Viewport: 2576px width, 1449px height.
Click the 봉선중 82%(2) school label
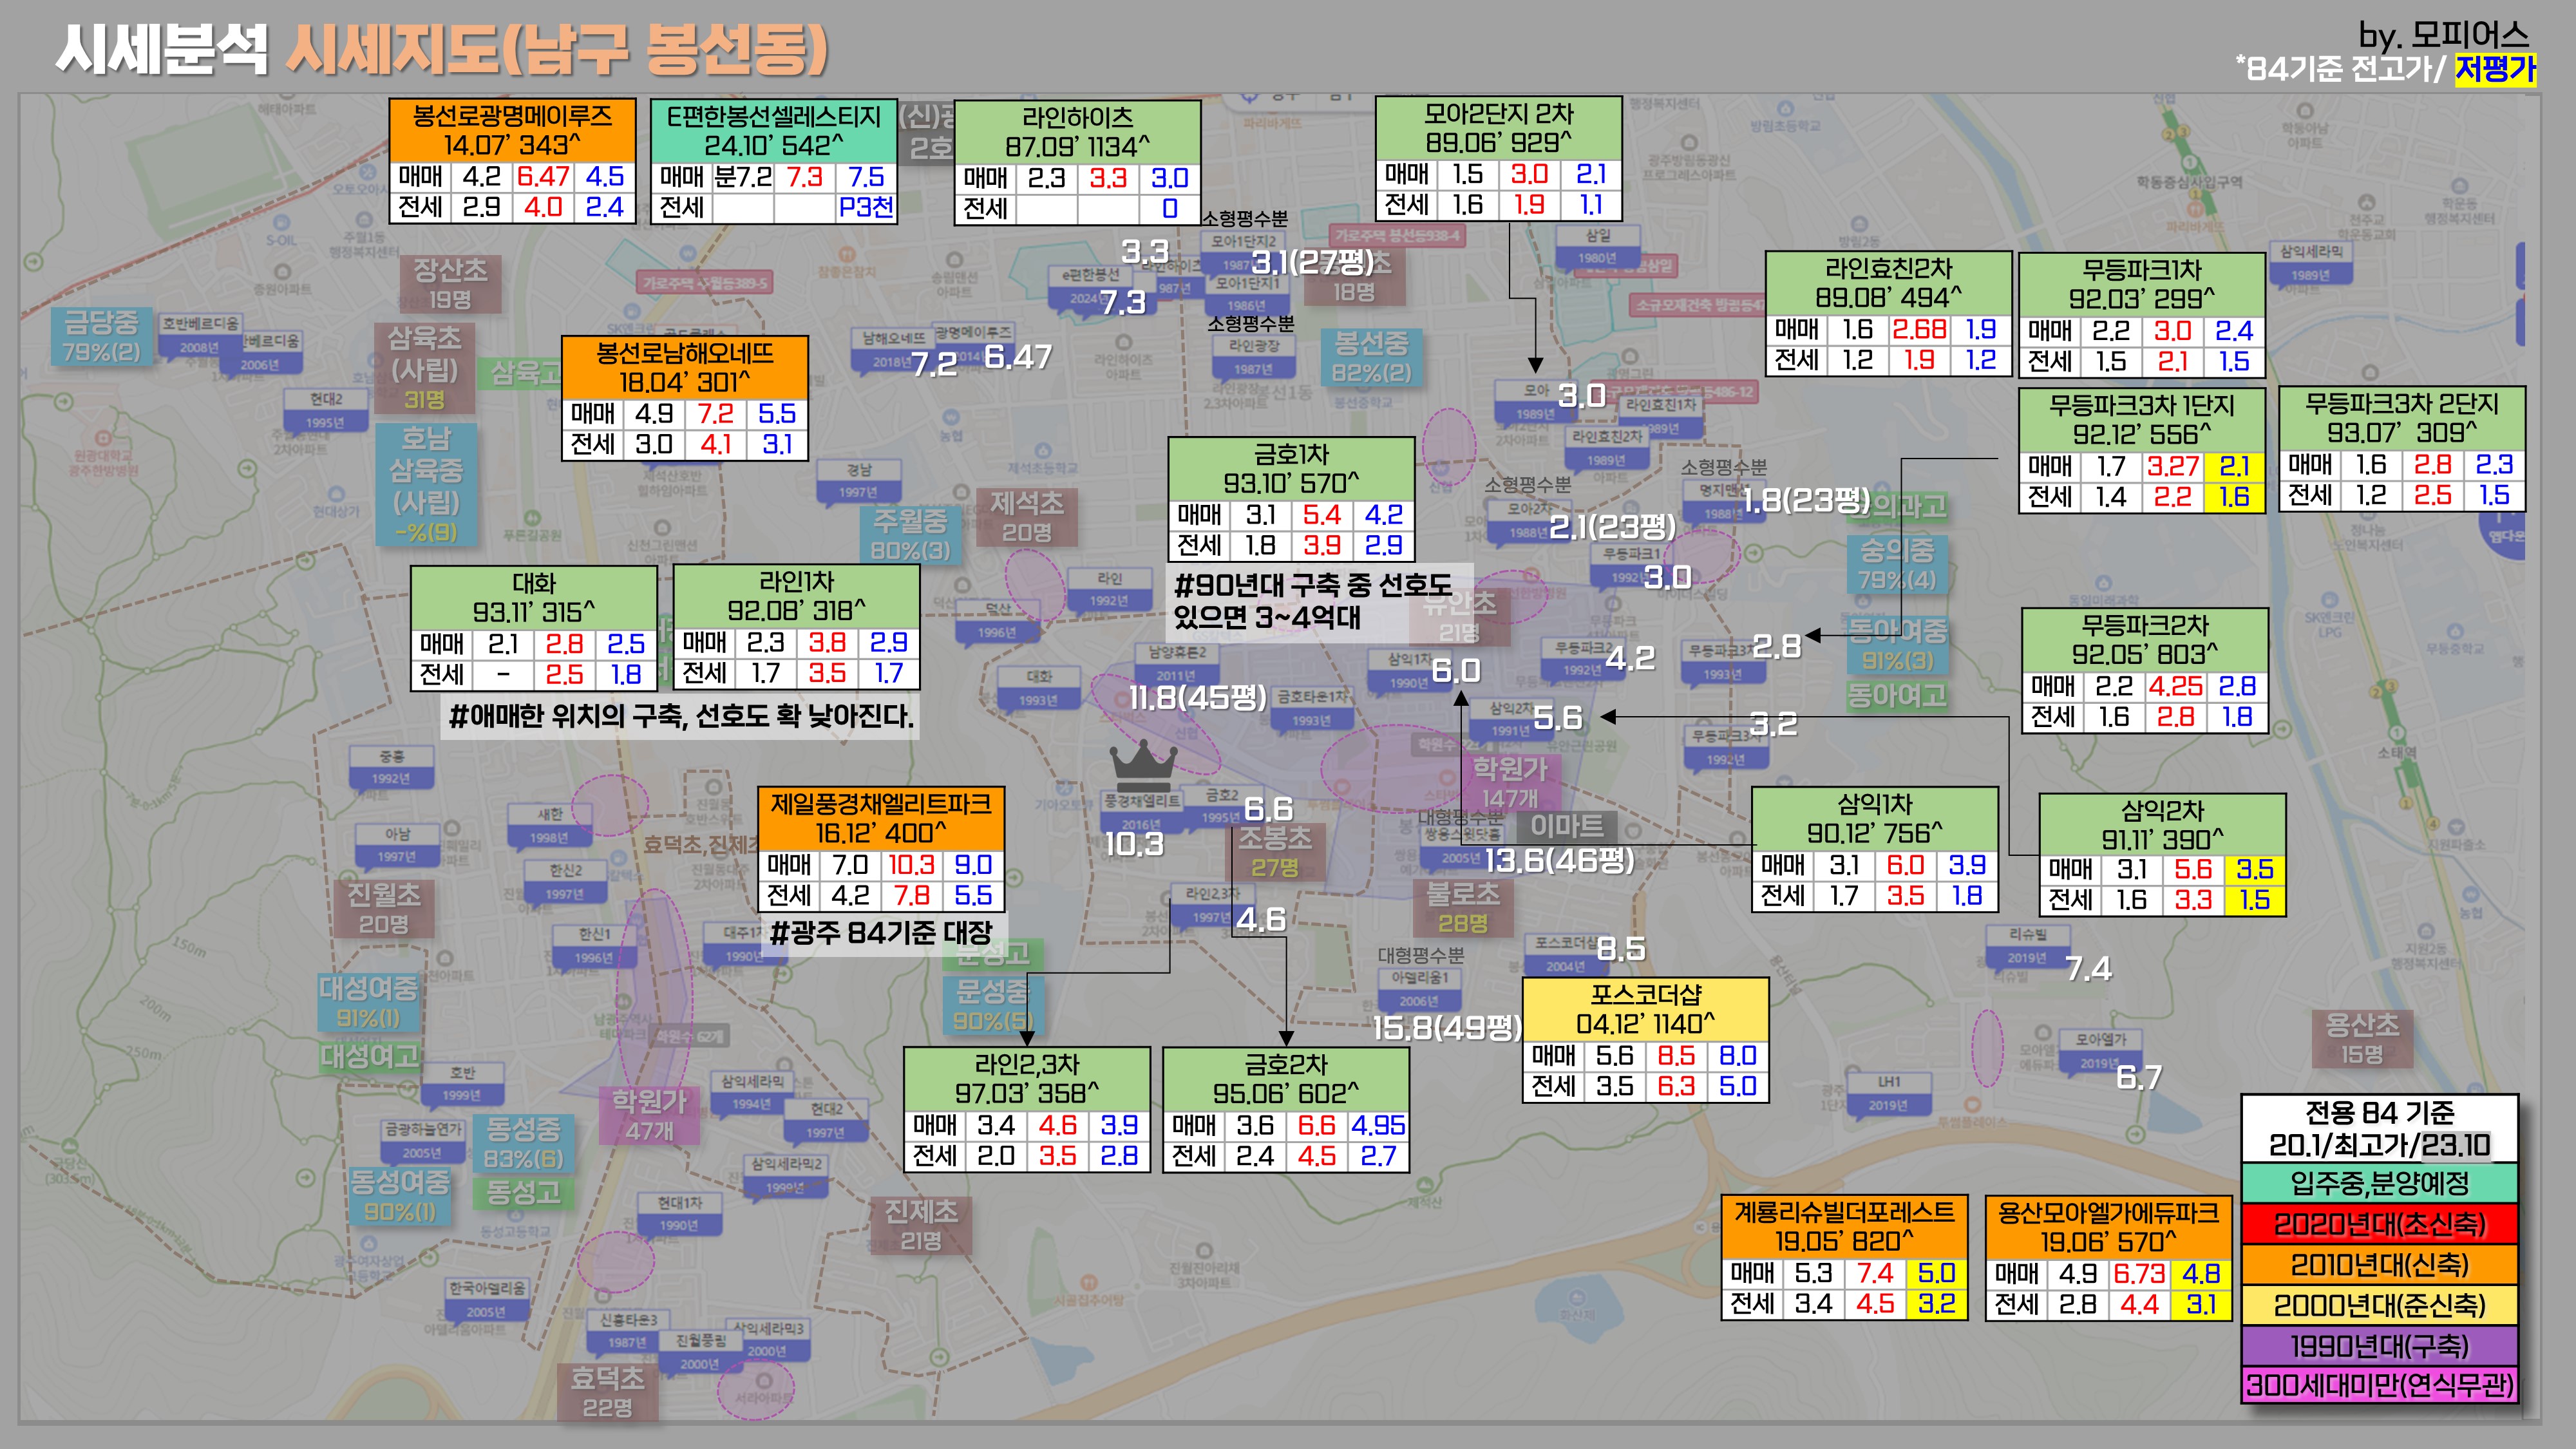tap(1371, 357)
